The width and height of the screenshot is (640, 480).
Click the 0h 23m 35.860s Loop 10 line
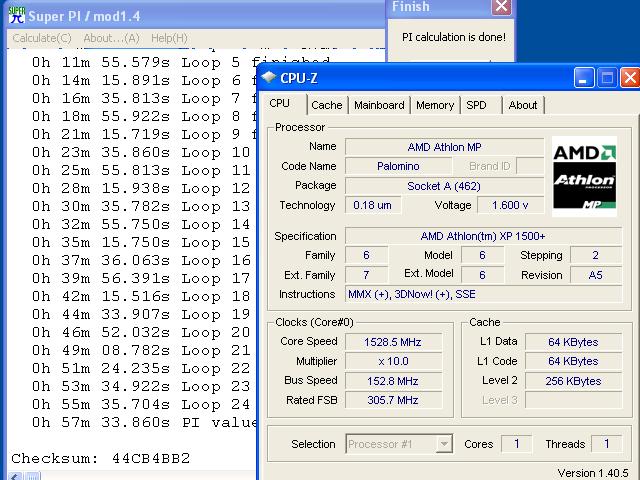pyautogui.click(x=141, y=153)
